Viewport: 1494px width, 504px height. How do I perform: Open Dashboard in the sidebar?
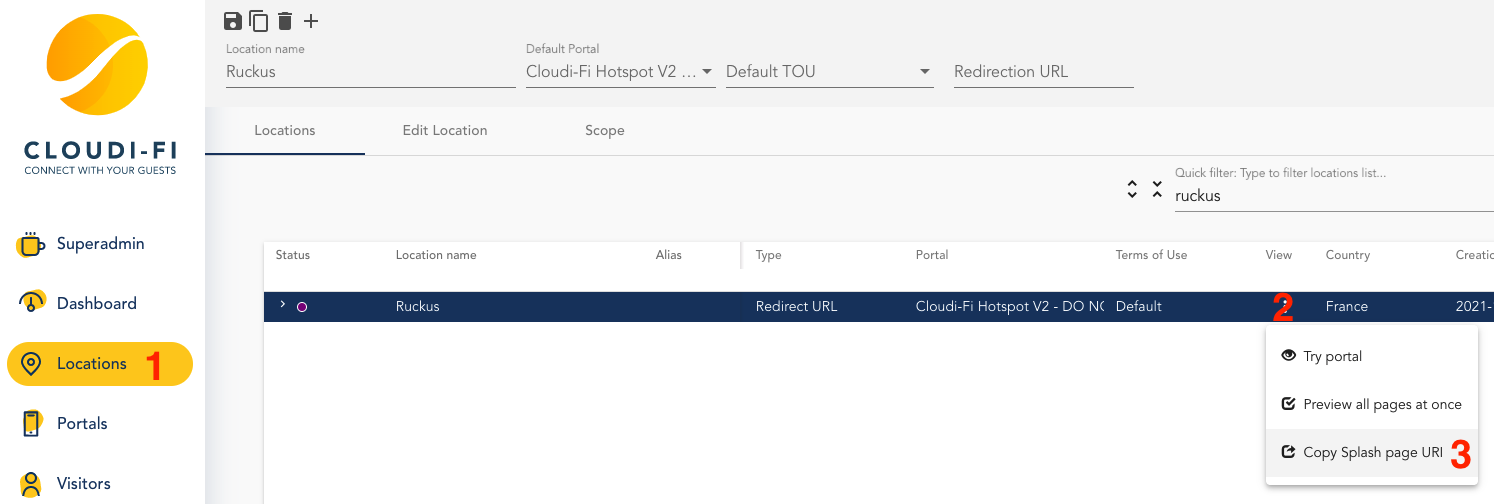(100, 303)
